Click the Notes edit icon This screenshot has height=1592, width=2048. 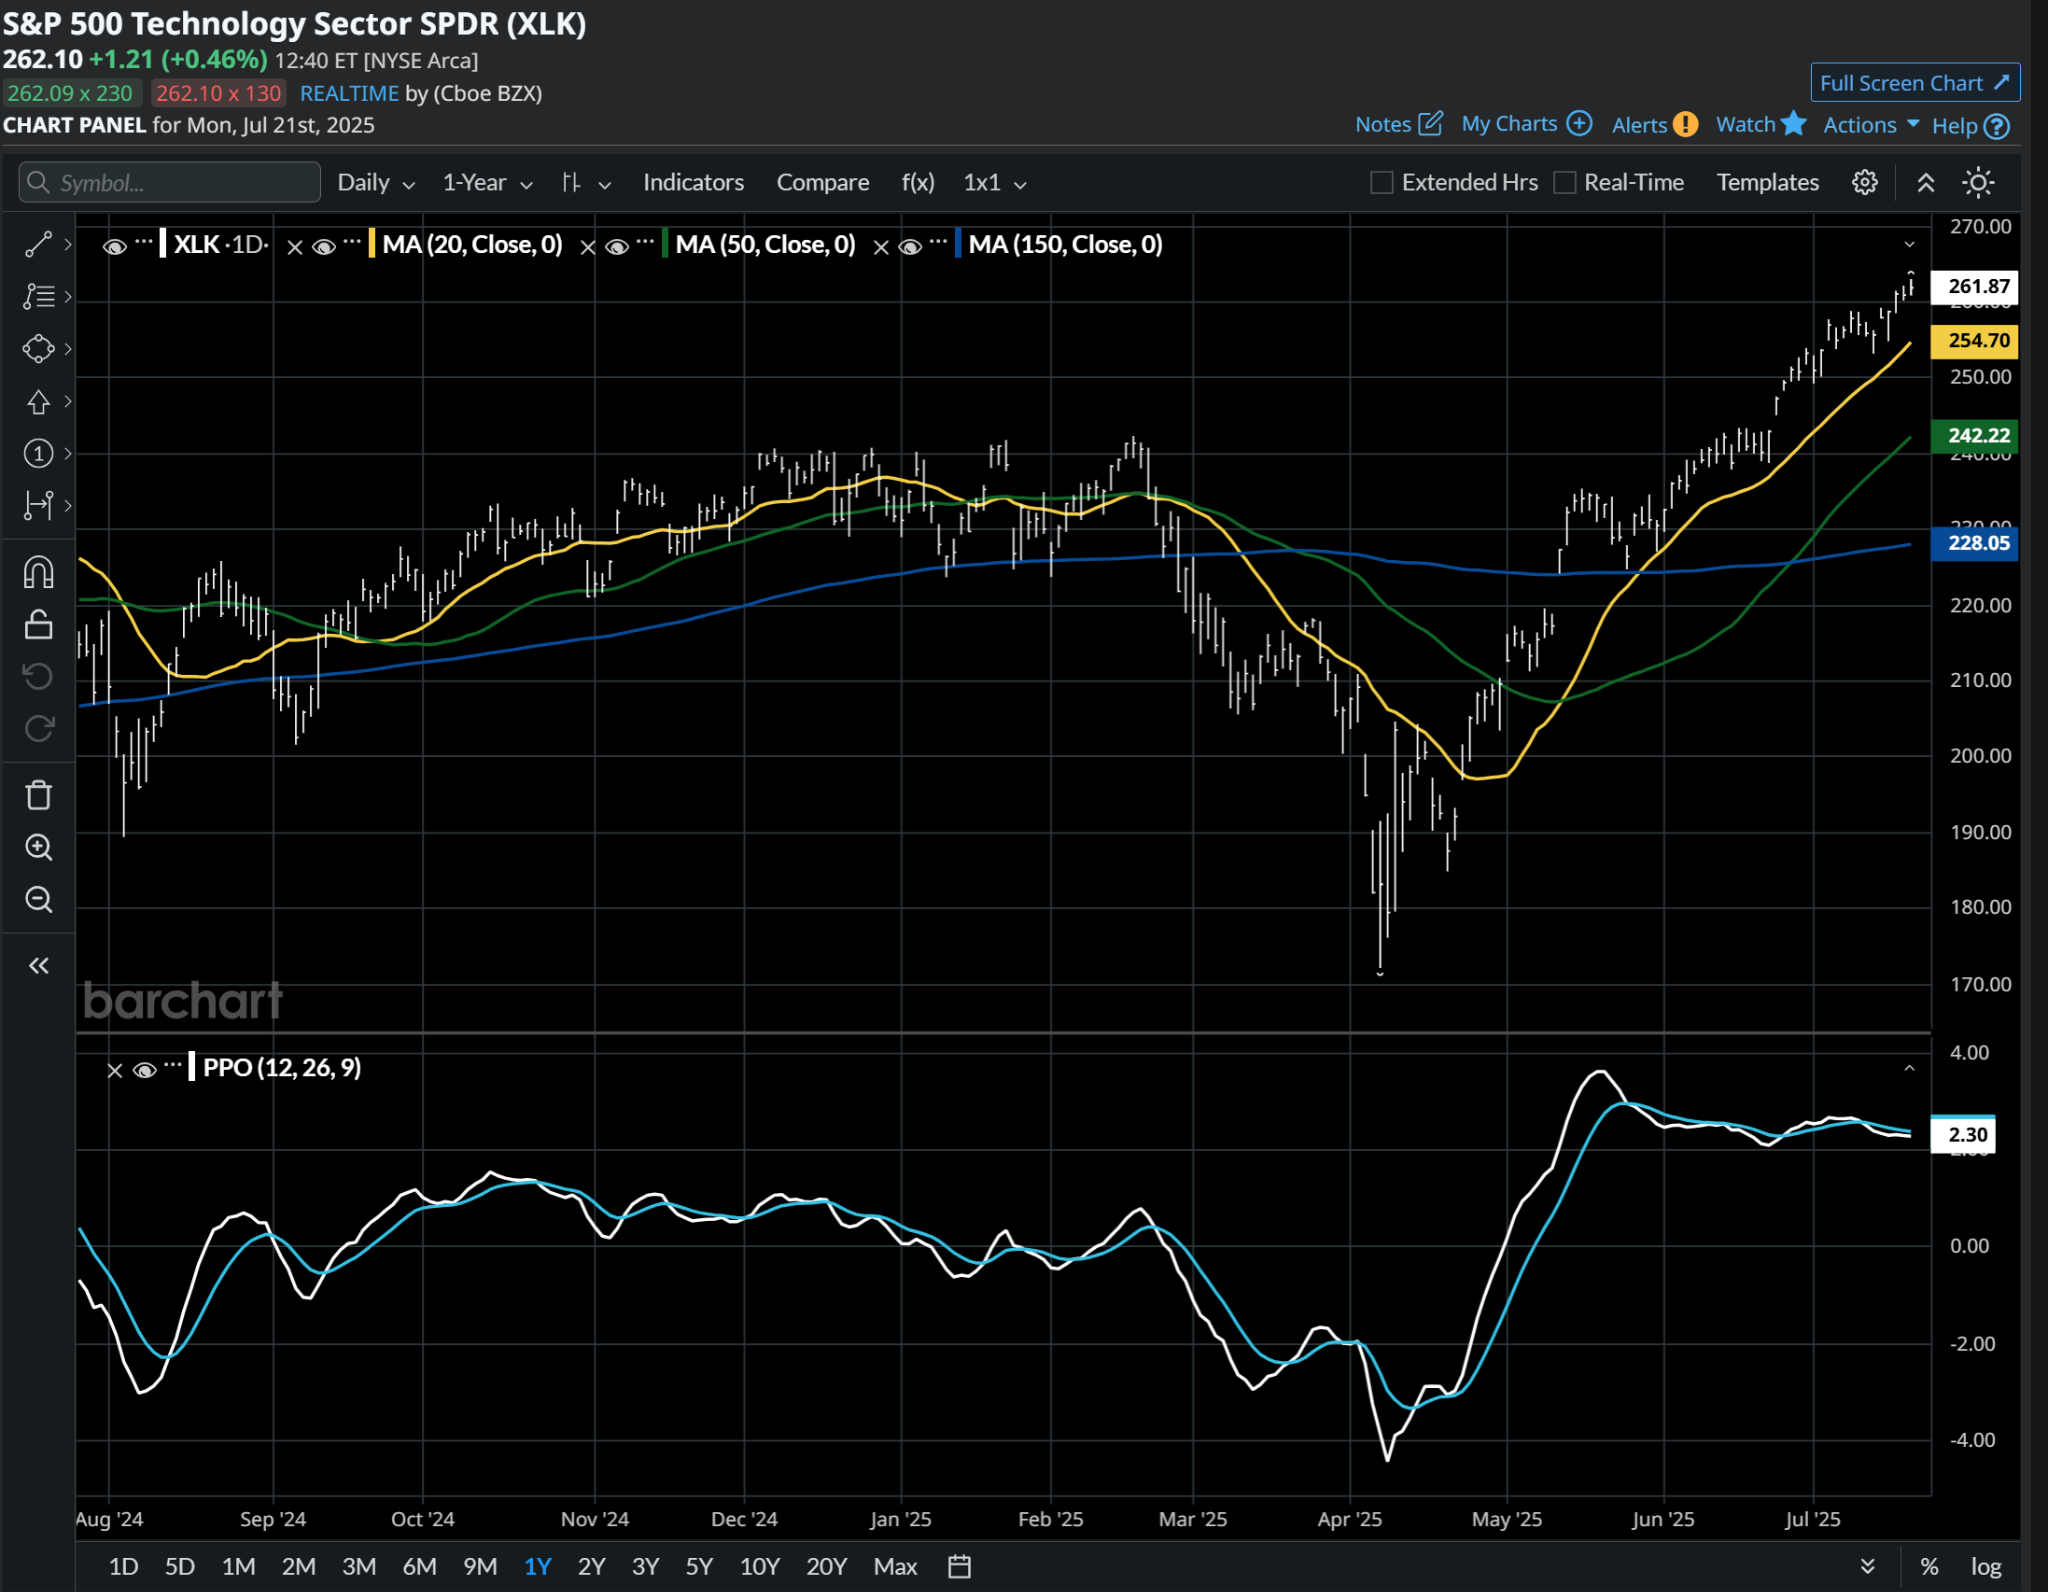coord(1431,123)
